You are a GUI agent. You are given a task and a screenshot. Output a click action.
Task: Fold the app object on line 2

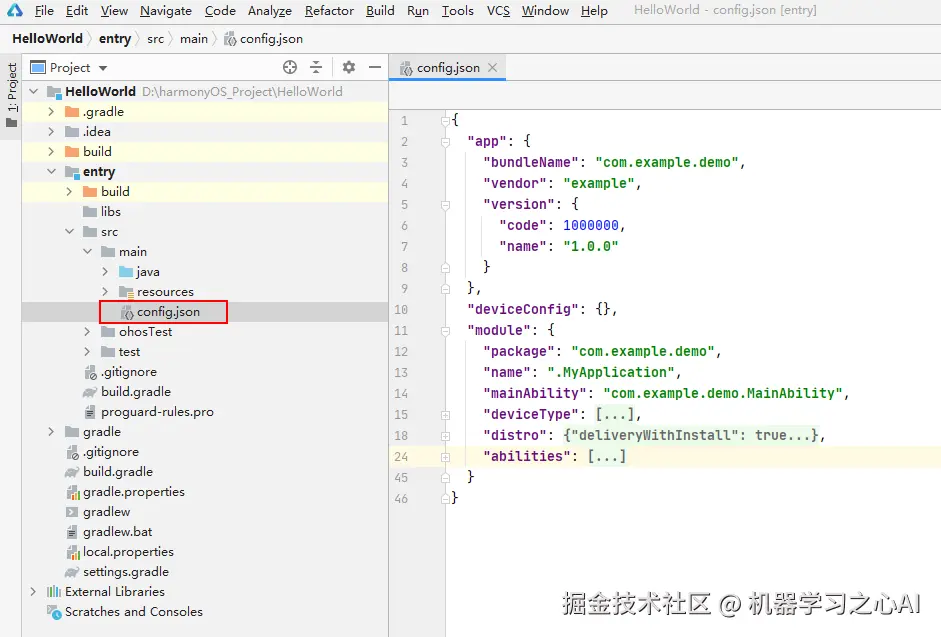[445, 142]
